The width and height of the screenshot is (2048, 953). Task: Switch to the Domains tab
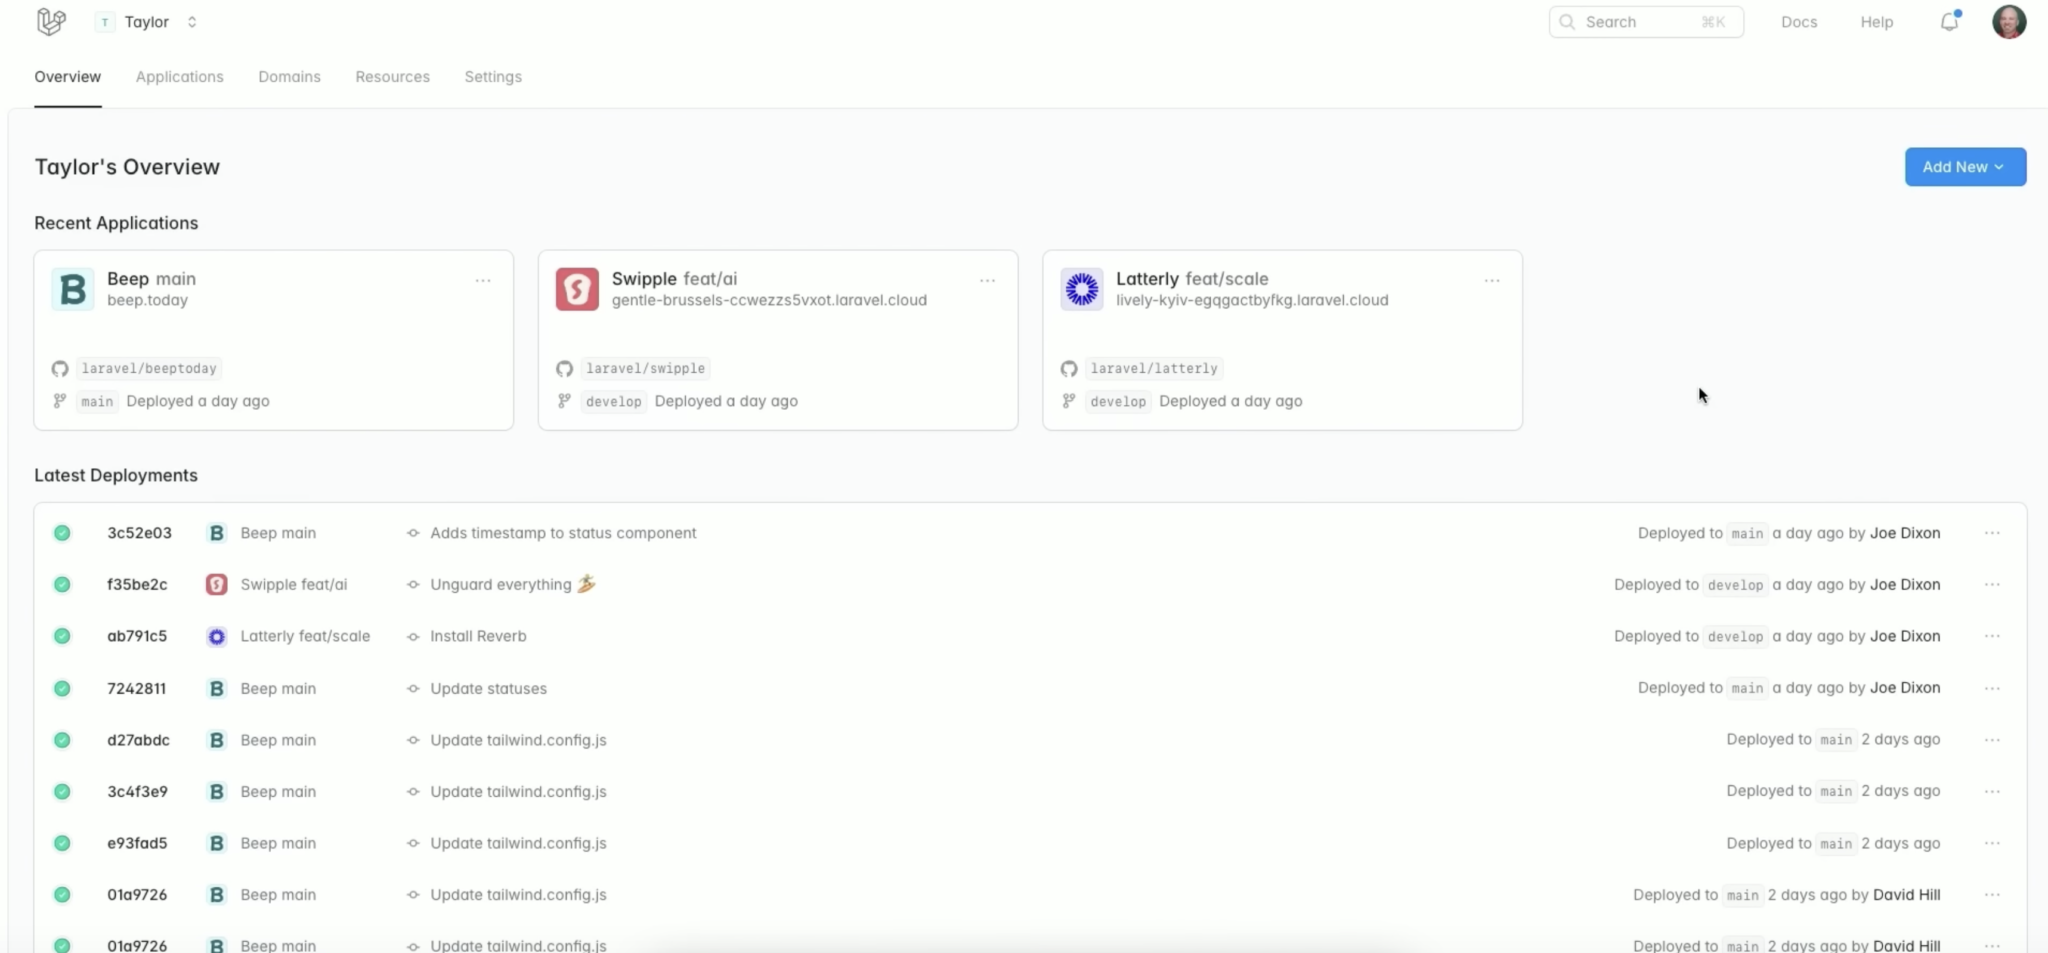pyautogui.click(x=289, y=77)
